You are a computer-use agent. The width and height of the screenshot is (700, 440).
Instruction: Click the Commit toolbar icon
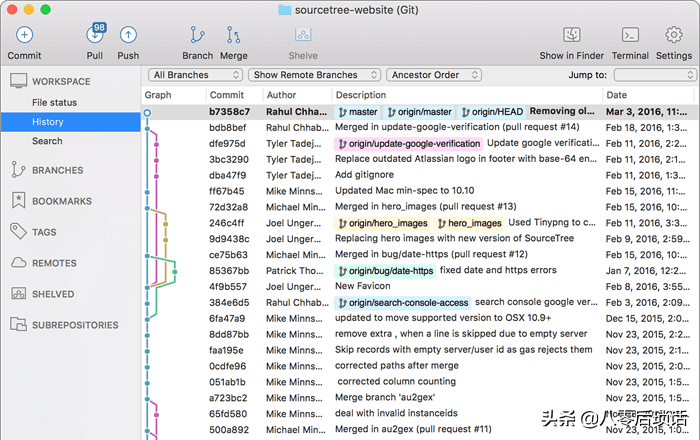[x=25, y=35]
